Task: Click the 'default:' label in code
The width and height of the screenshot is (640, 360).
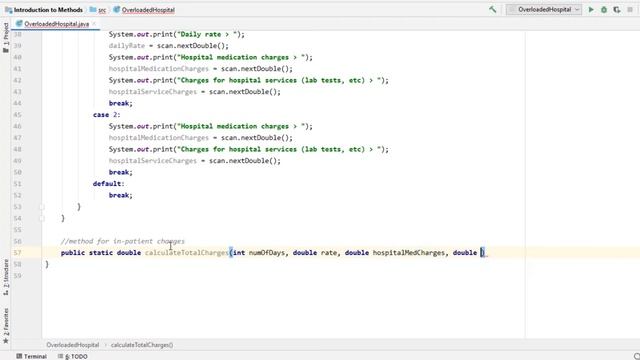Action: coord(108,184)
